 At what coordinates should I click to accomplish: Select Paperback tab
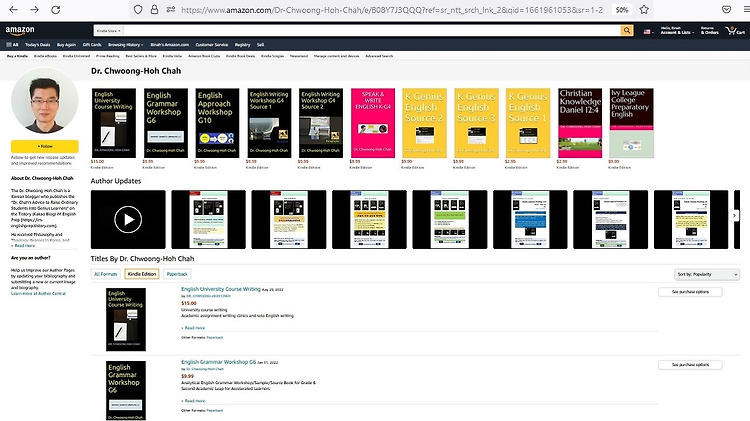pyautogui.click(x=177, y=274)
